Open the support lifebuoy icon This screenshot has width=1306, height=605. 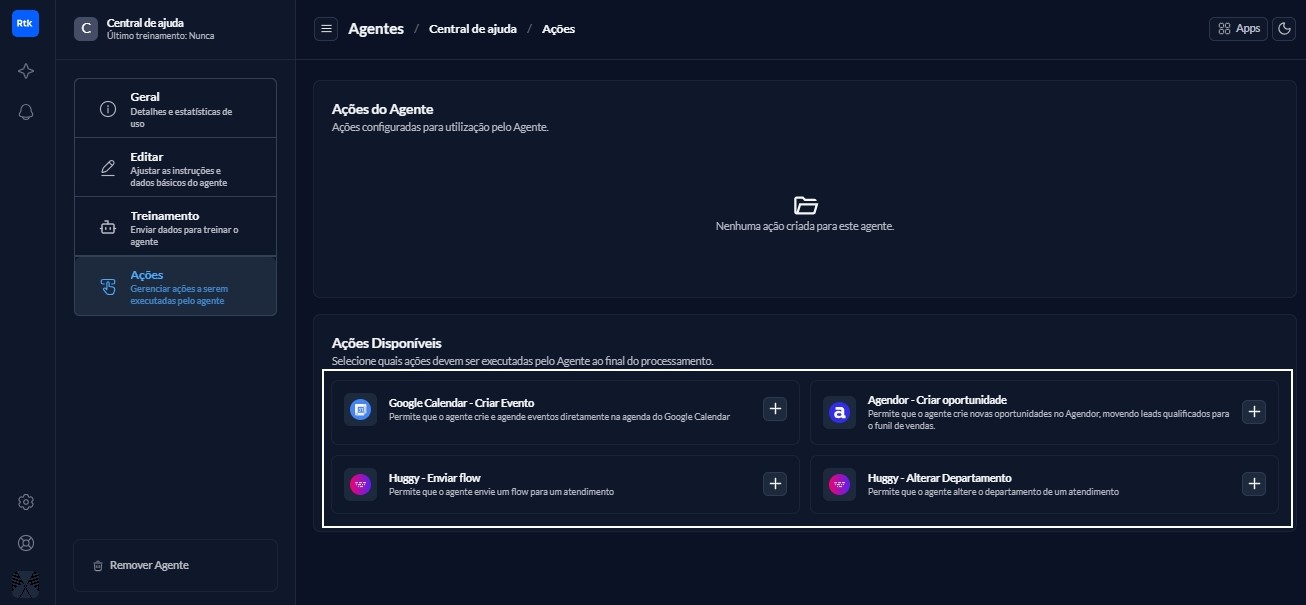(x=26, y=543)
